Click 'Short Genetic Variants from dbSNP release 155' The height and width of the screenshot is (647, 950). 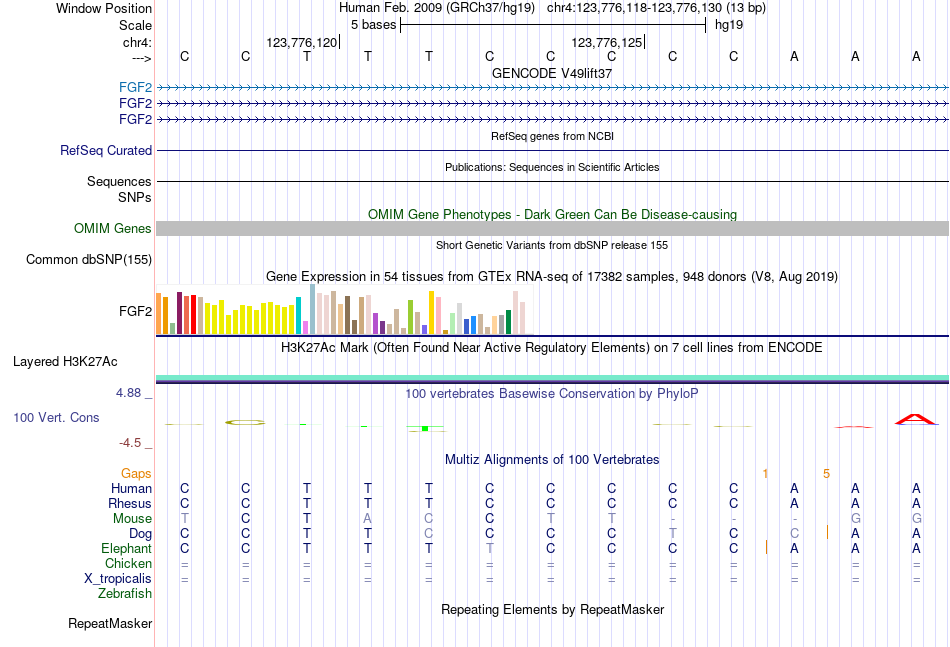tap(552, 245)
